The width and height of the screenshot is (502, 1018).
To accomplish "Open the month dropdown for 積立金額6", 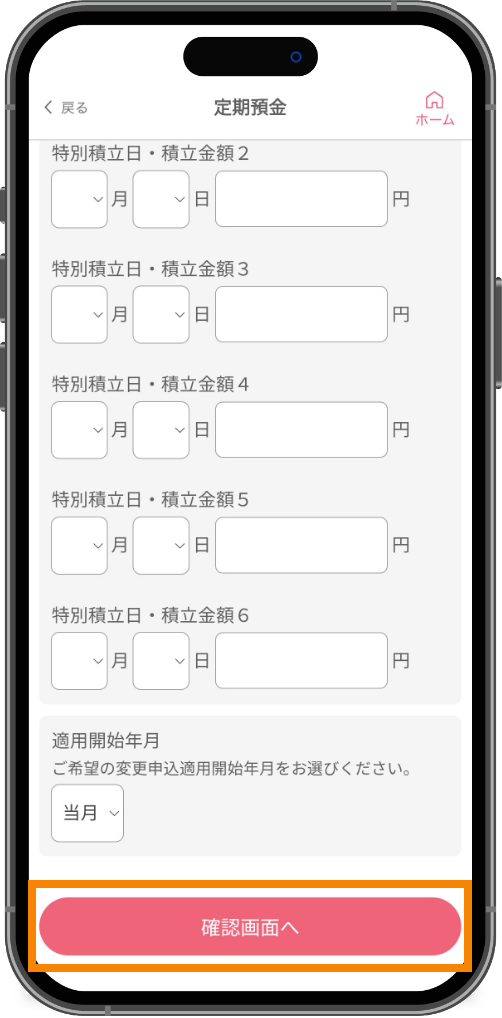I will 79,662.
